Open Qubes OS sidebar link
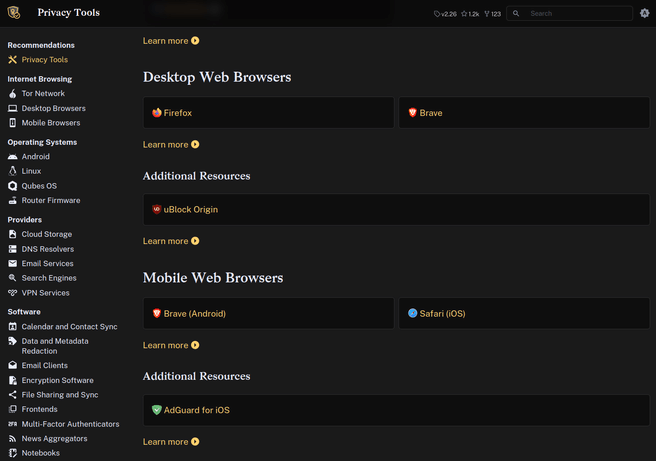 coord(39,186)
